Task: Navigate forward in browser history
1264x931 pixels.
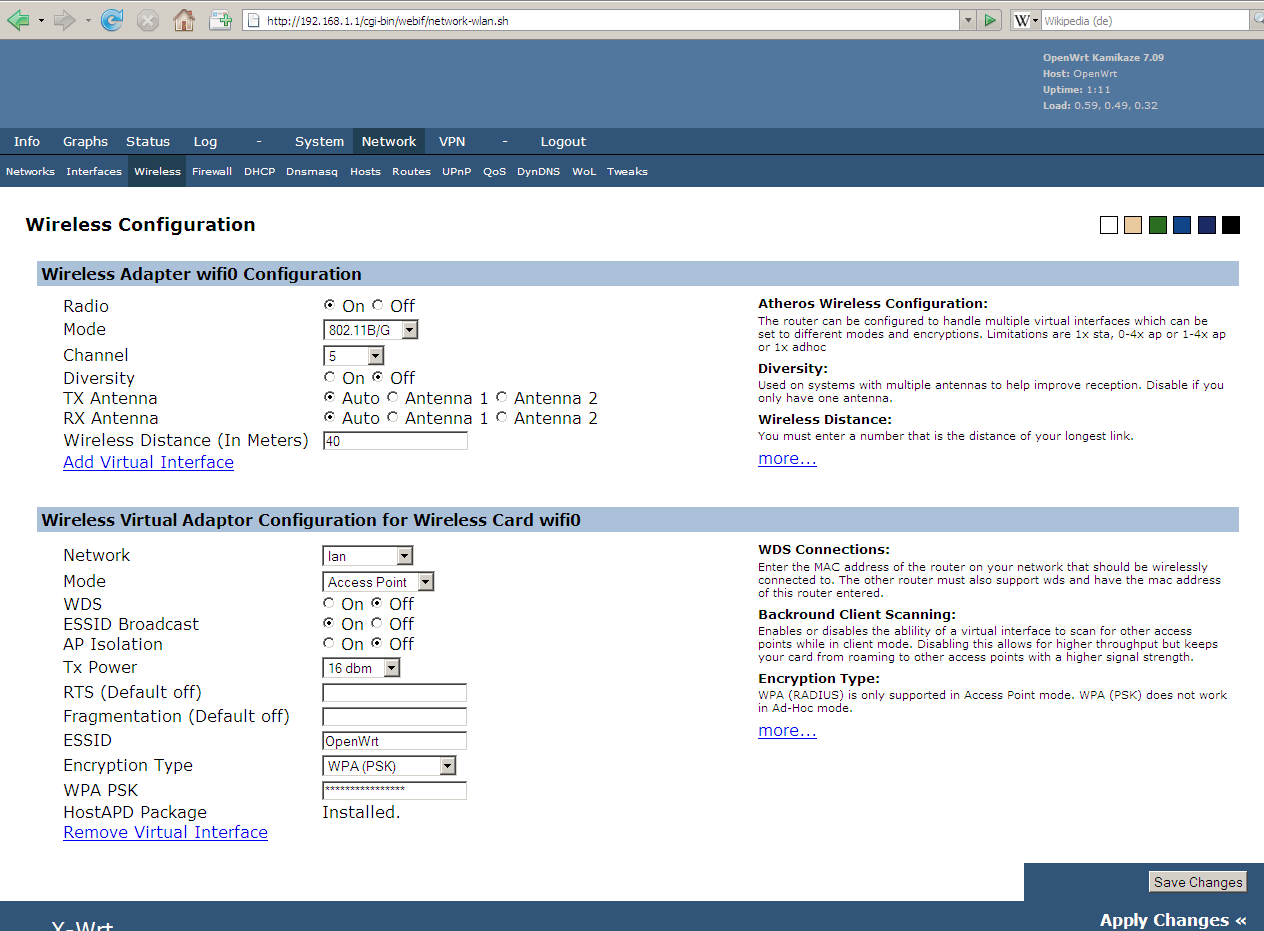Action: pos(62,20)
